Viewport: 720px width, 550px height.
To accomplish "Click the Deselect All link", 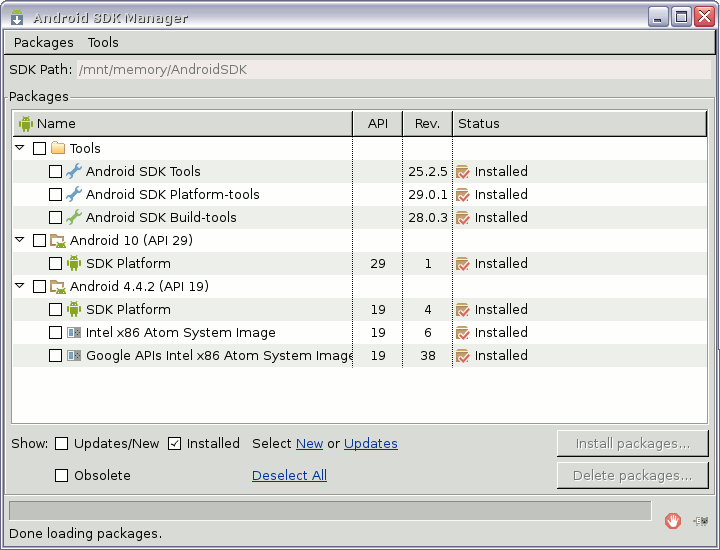I will click(x=289, y=475).
